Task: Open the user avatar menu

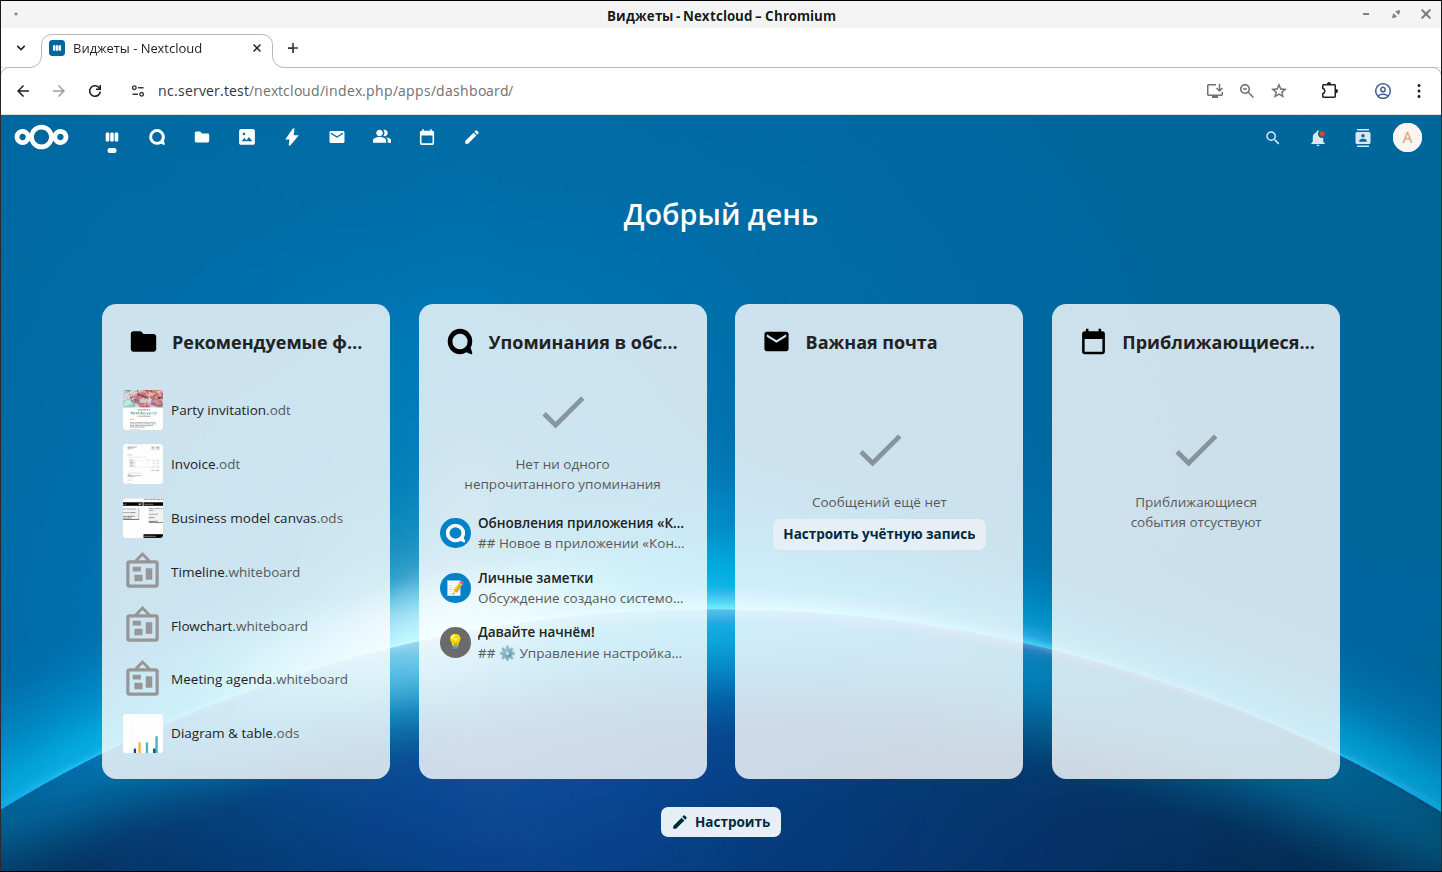Action: point(1407,138)
